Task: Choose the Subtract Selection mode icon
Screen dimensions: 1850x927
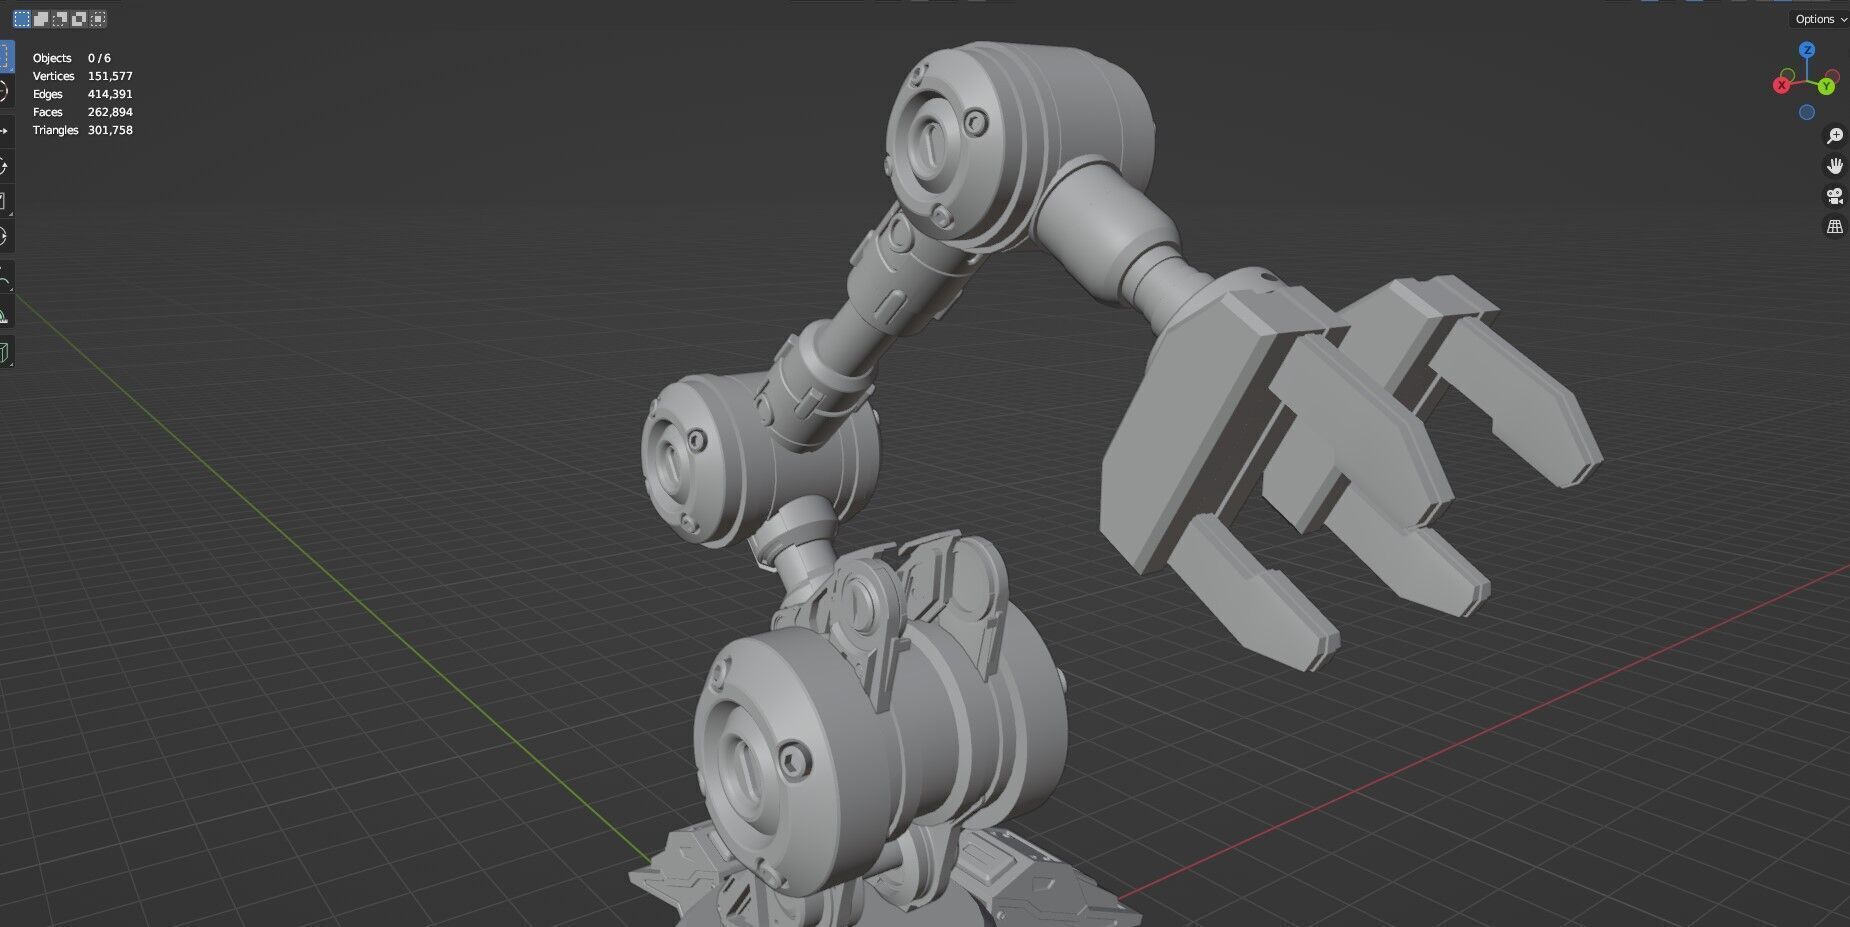Action: tap(60, 19)
